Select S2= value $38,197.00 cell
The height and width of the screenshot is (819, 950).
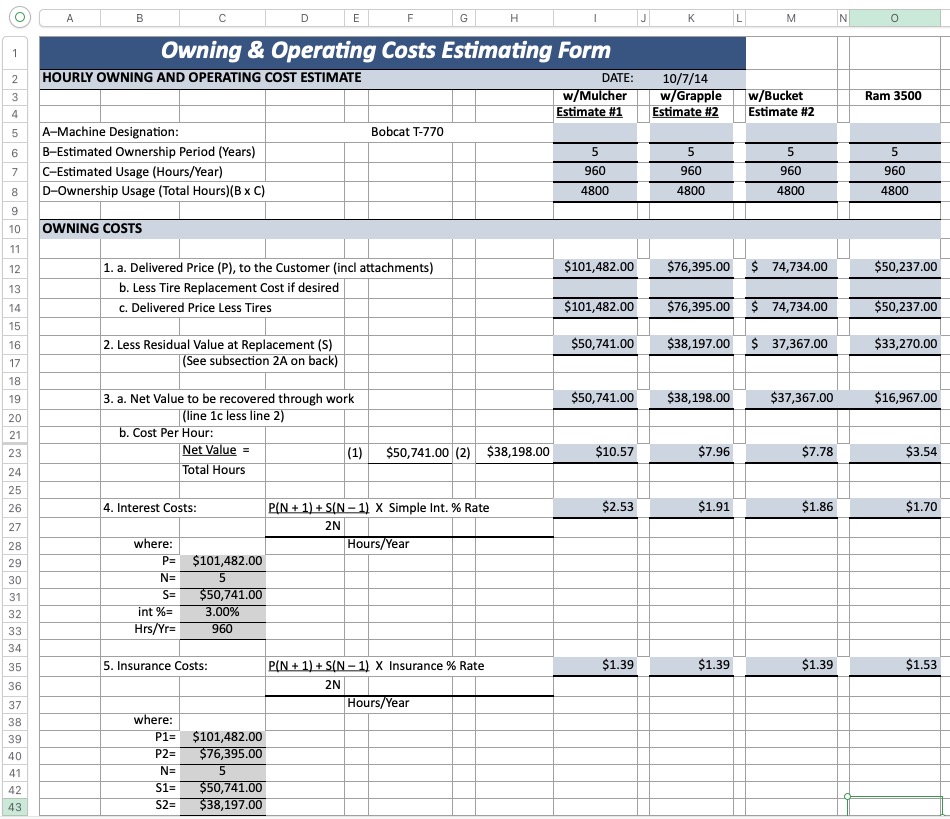[x=222, y=805]
